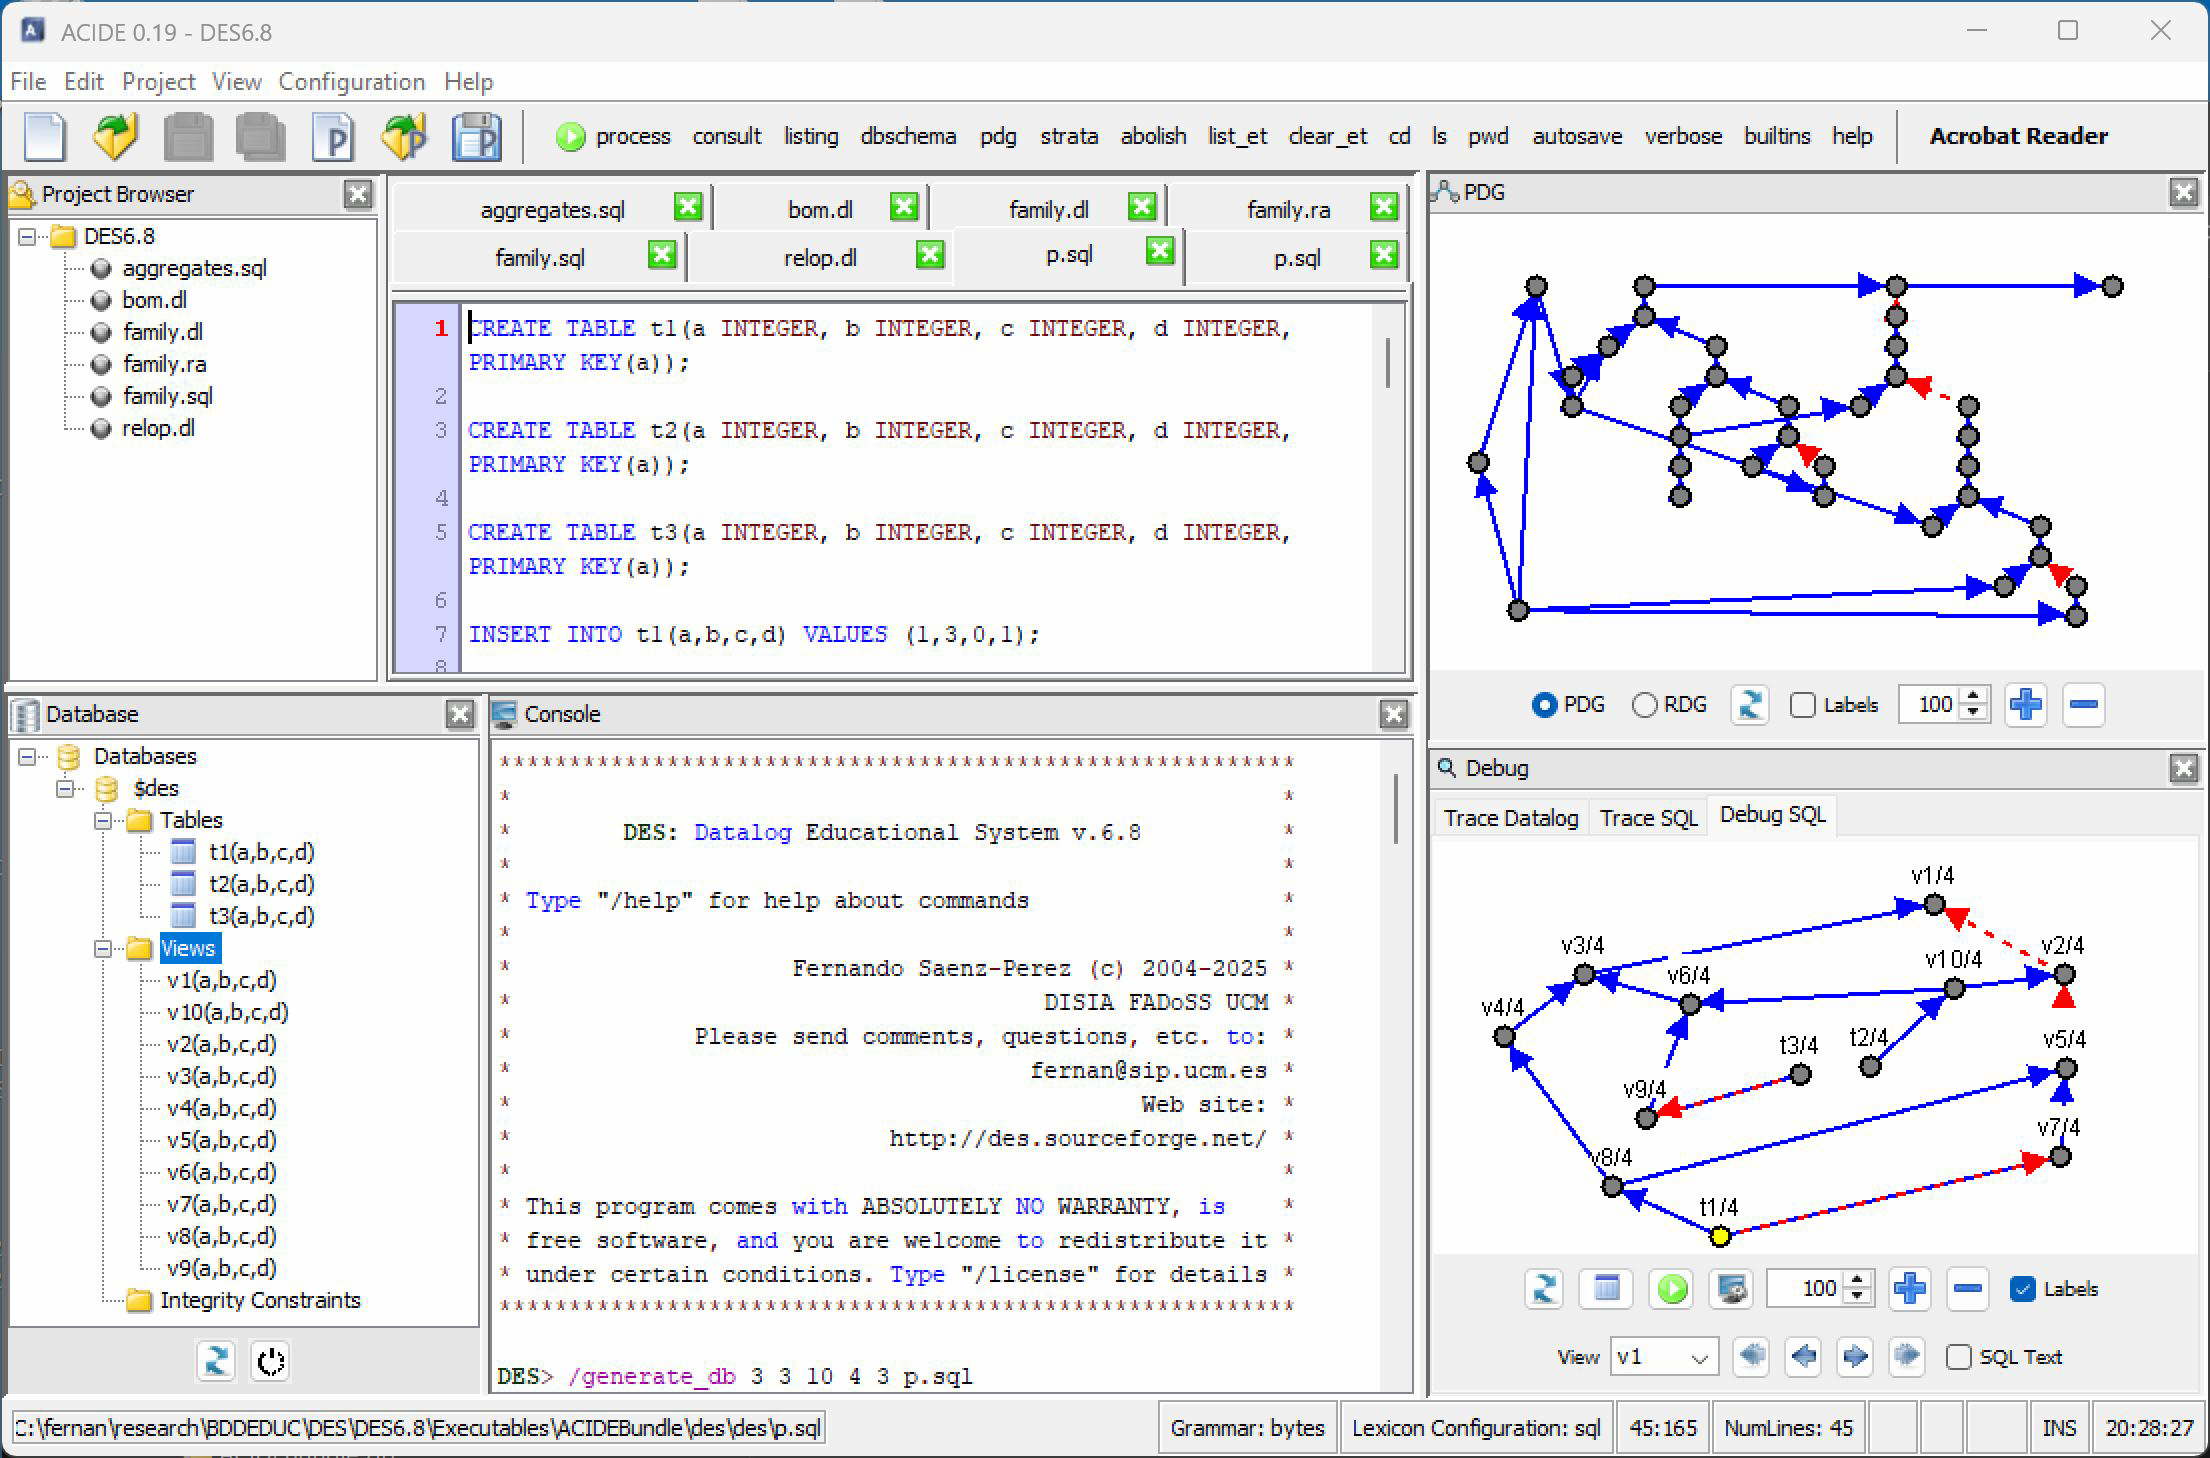This screenshot has width=2210, height=1458.
Task: Decrease the Debug zoom spinner value
Action: click(x=1857, y=1297)
